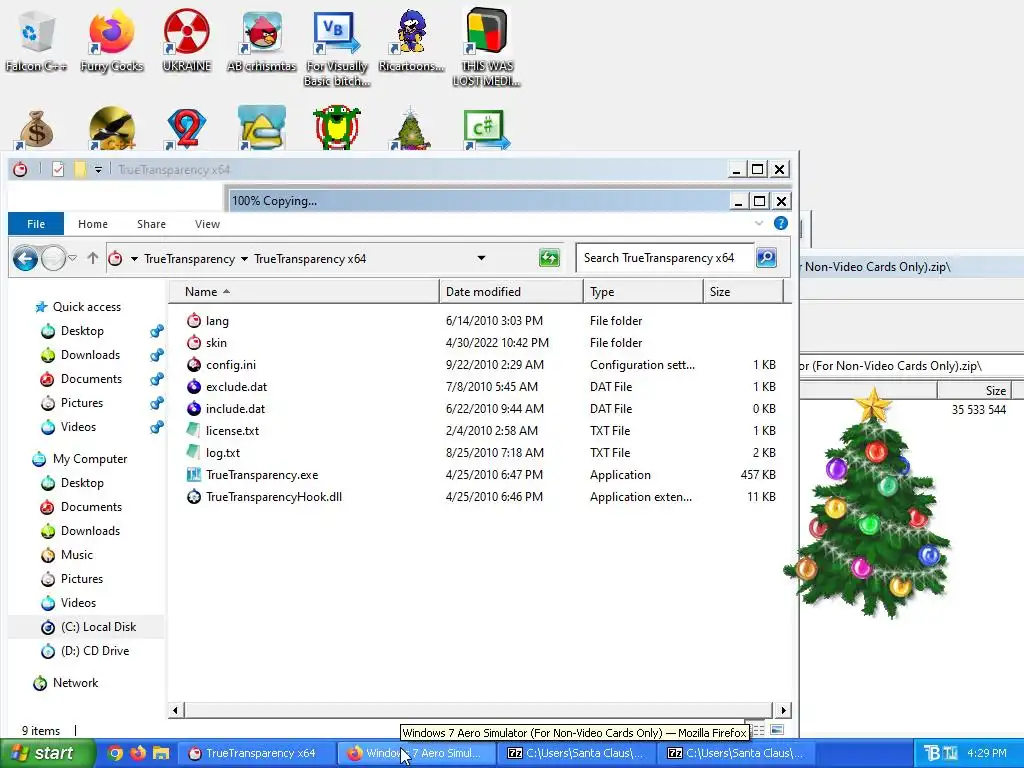Open the View ribbon tab
1024x768 pixels.
click(207, 224)
